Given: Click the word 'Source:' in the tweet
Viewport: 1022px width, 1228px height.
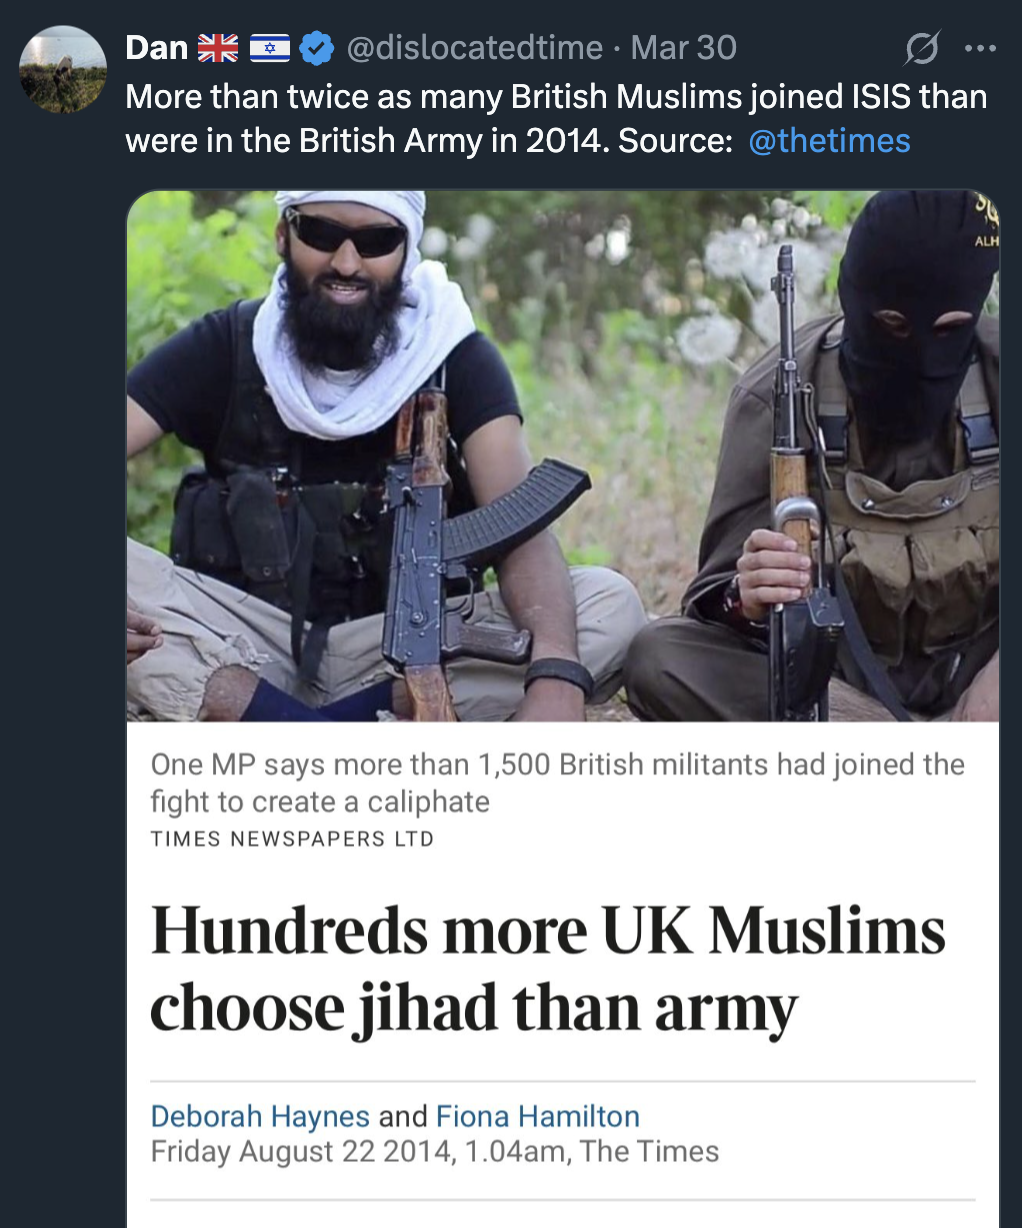Looking at the screenshot, I should click(675, 141).
